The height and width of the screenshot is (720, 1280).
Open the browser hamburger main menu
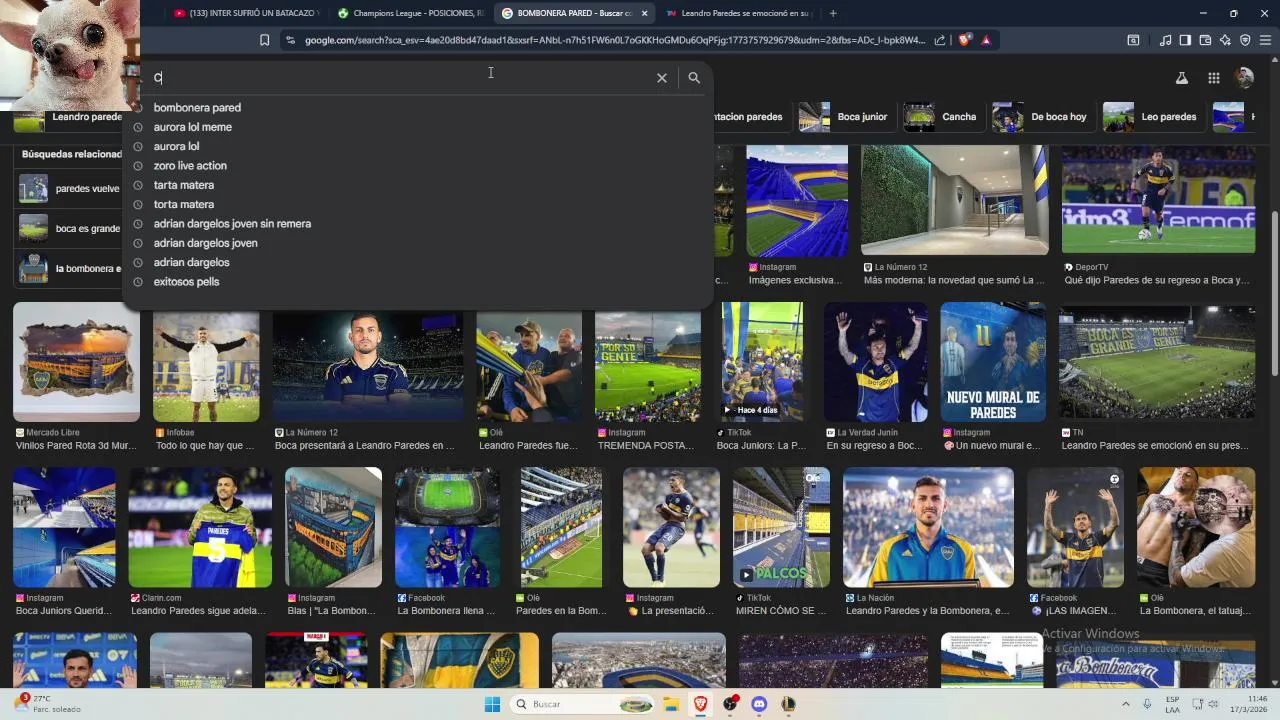[x=1265, y=40]
